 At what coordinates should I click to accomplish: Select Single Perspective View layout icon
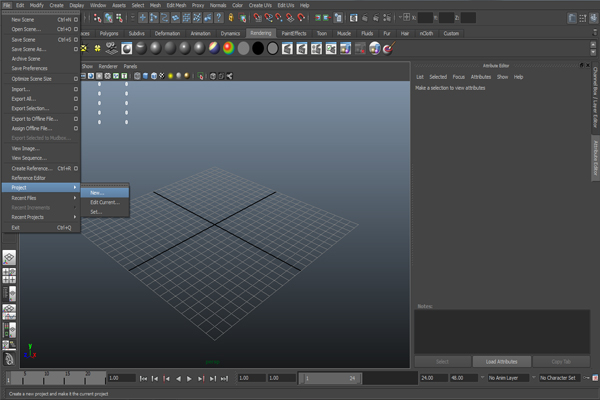coord(9,257)
